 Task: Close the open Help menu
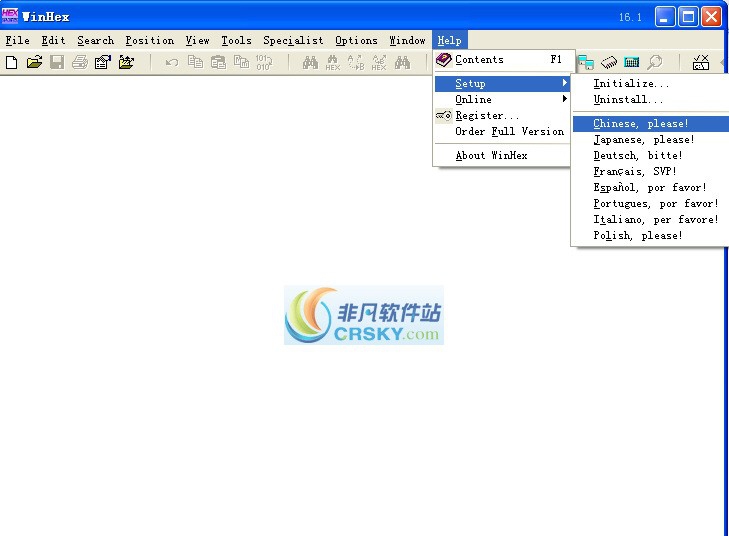coord(450,40)
